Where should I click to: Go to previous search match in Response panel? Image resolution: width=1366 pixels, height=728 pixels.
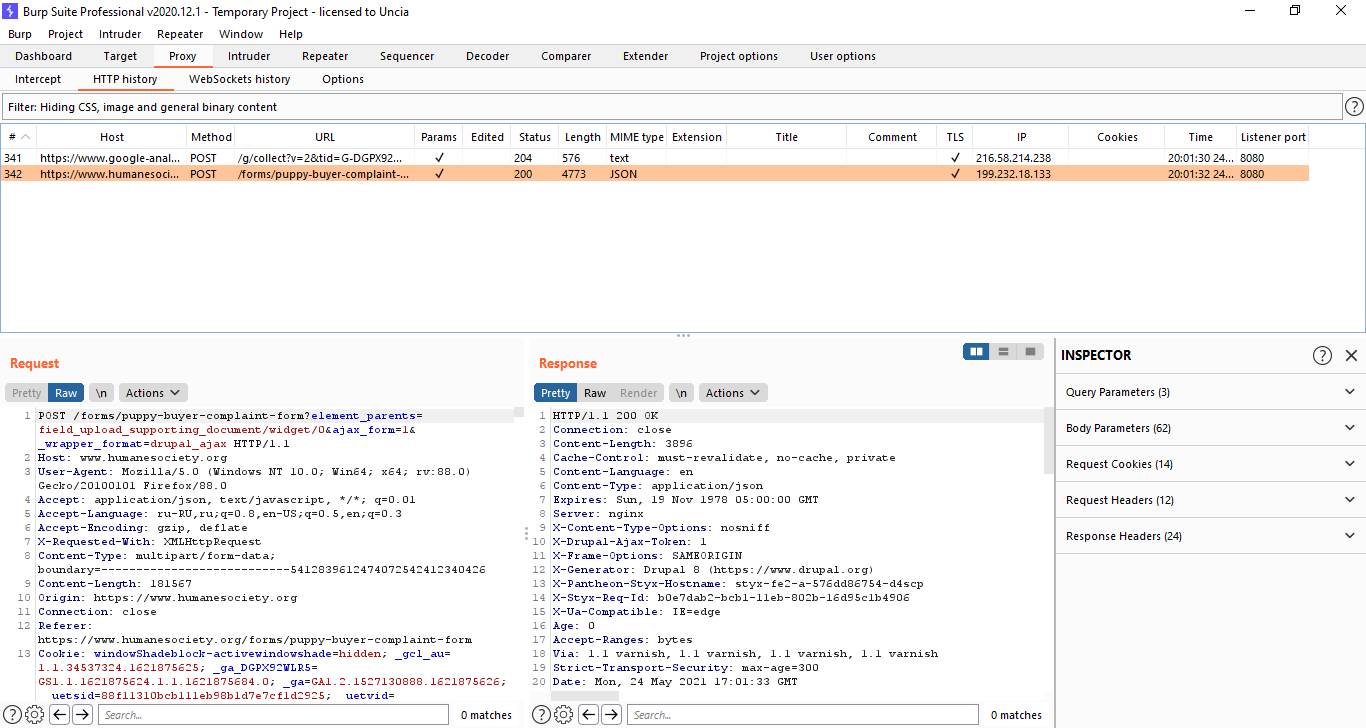(589, 714)
